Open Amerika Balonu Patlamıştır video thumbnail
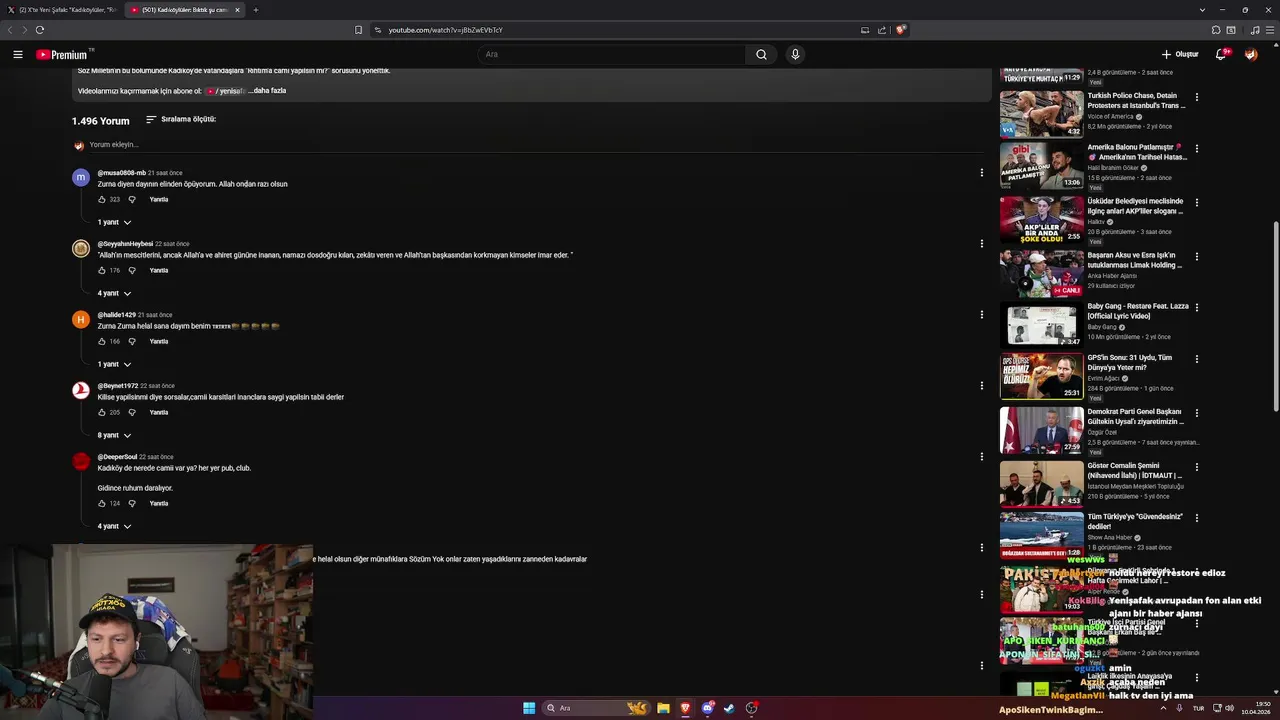Screen dimensions: 1280x720 pyautogui.click(x=1041, y=165)
